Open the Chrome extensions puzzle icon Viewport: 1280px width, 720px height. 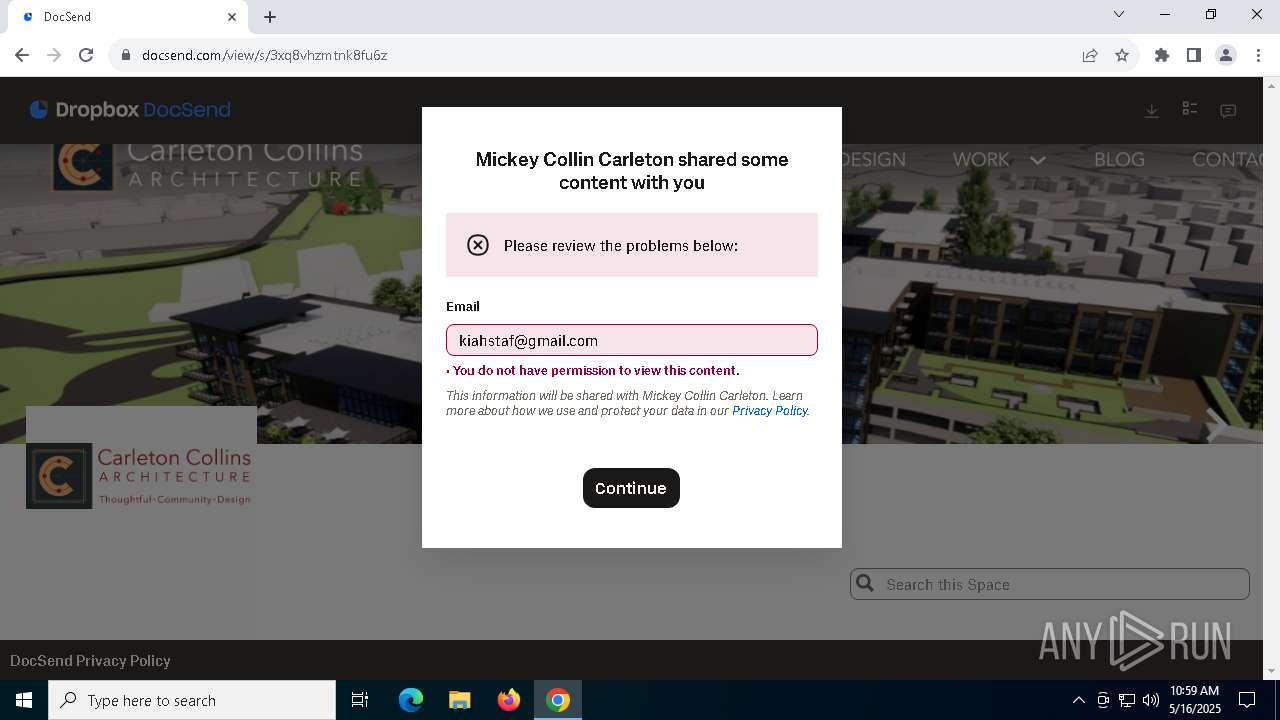tap(1162, 55)
